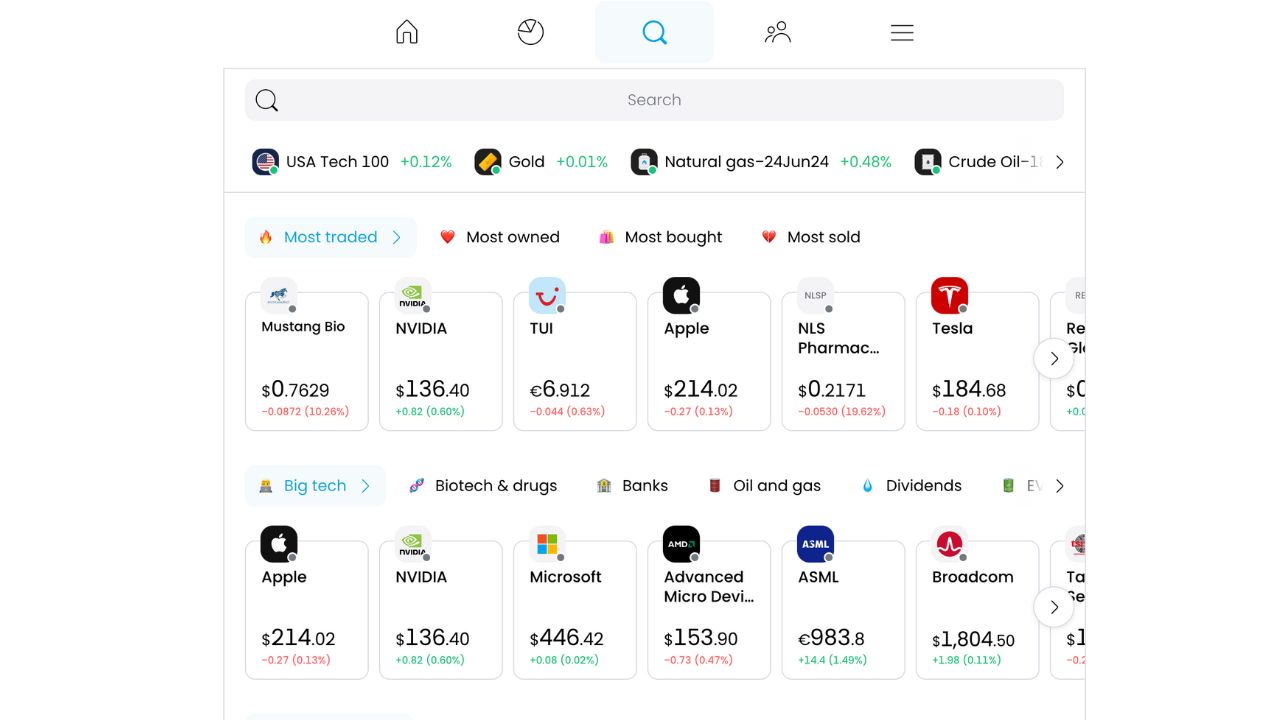Image resolution: width=1280 pixels, height=720 pixels.
Task: Select the Most sold tab
Action: (x=811, y=237)
